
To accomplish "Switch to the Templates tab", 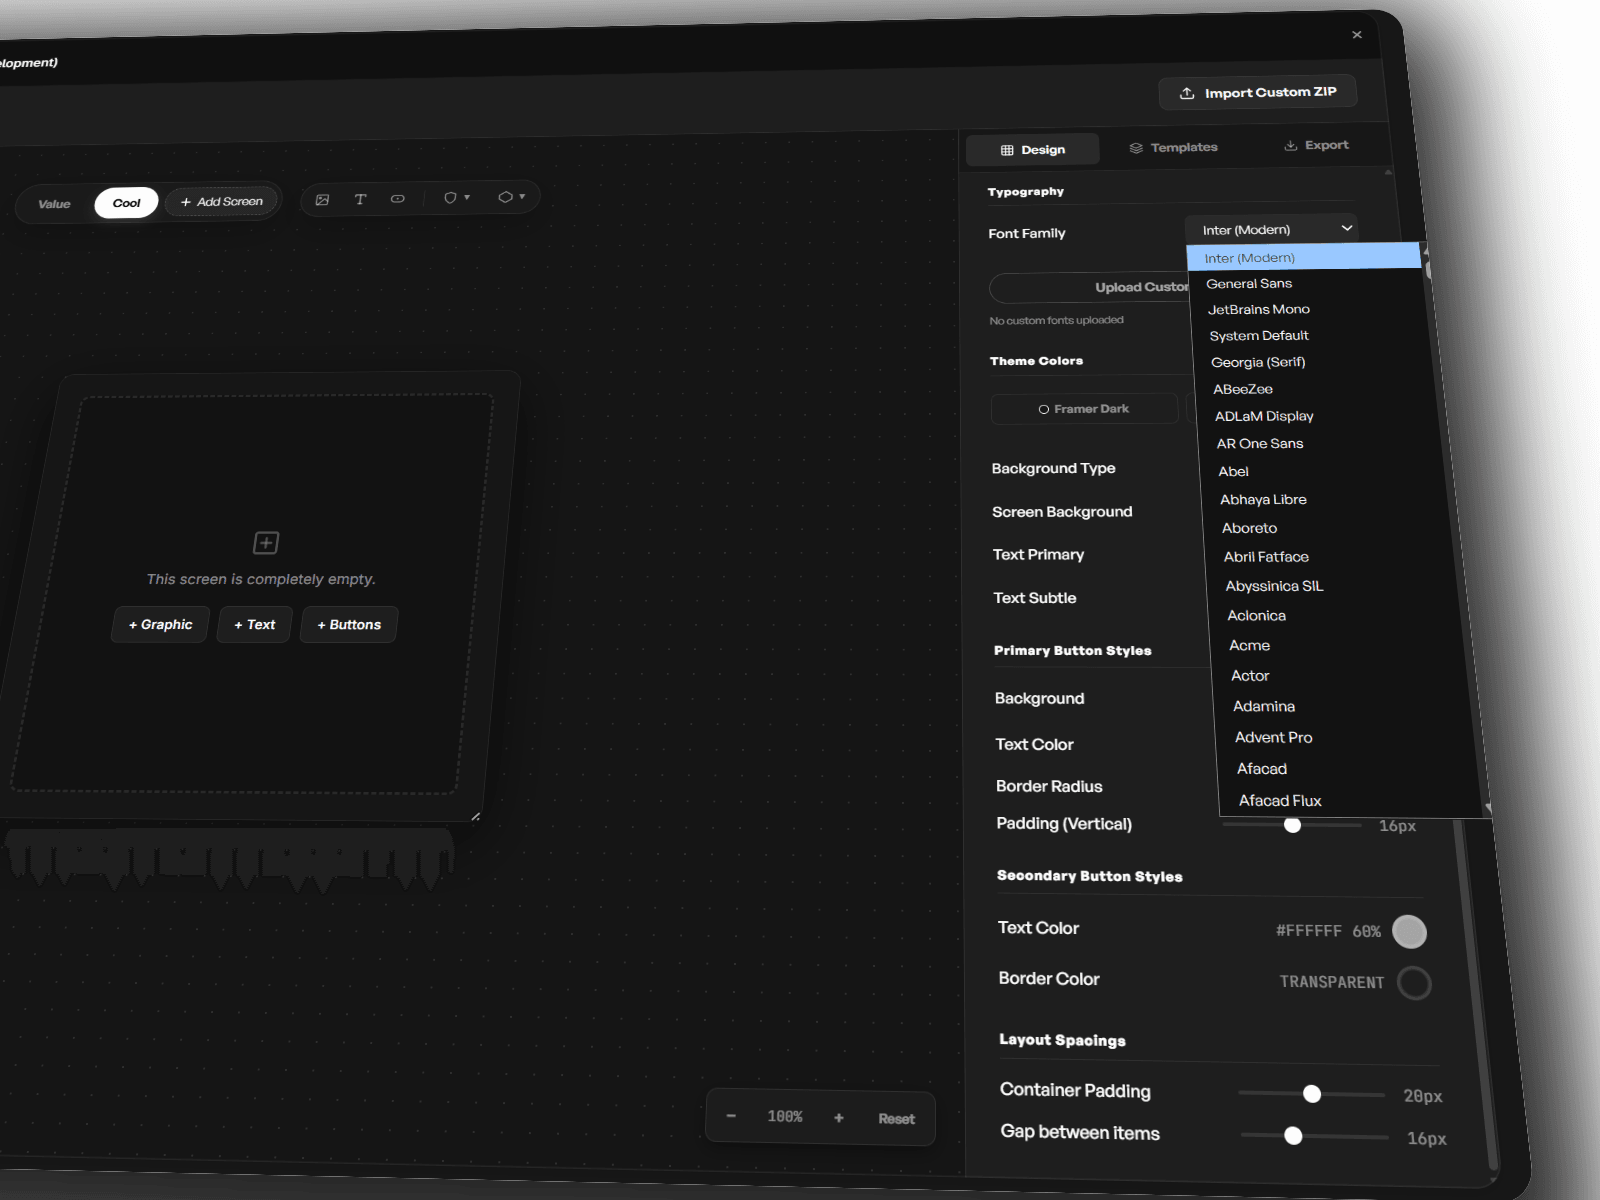I will [1173, 147].
